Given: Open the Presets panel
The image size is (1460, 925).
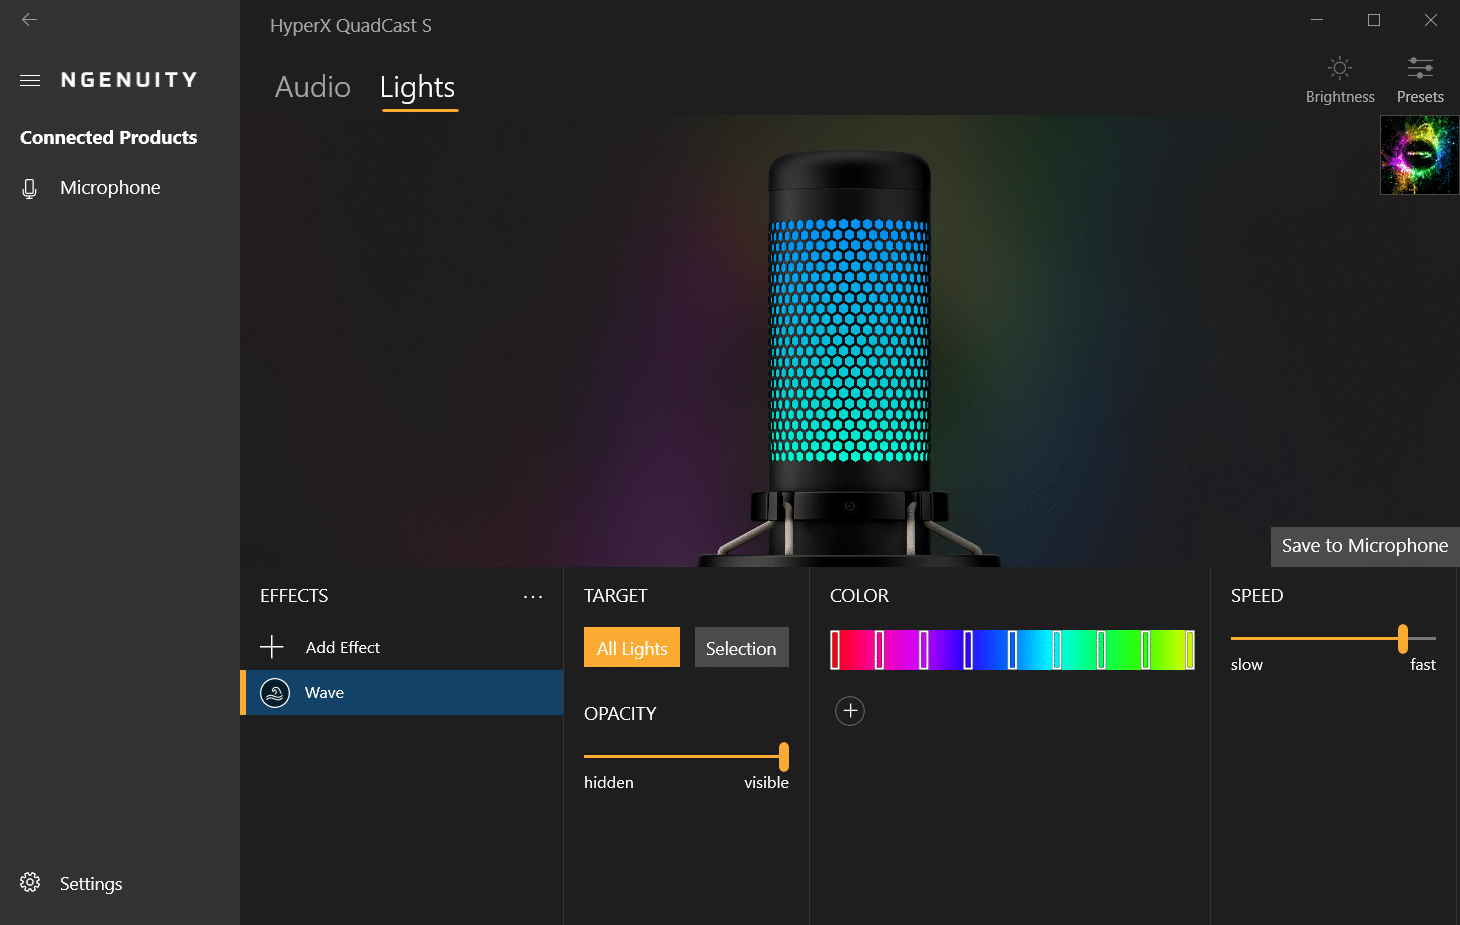Looking at the screenshot, I should point(1420,80).
